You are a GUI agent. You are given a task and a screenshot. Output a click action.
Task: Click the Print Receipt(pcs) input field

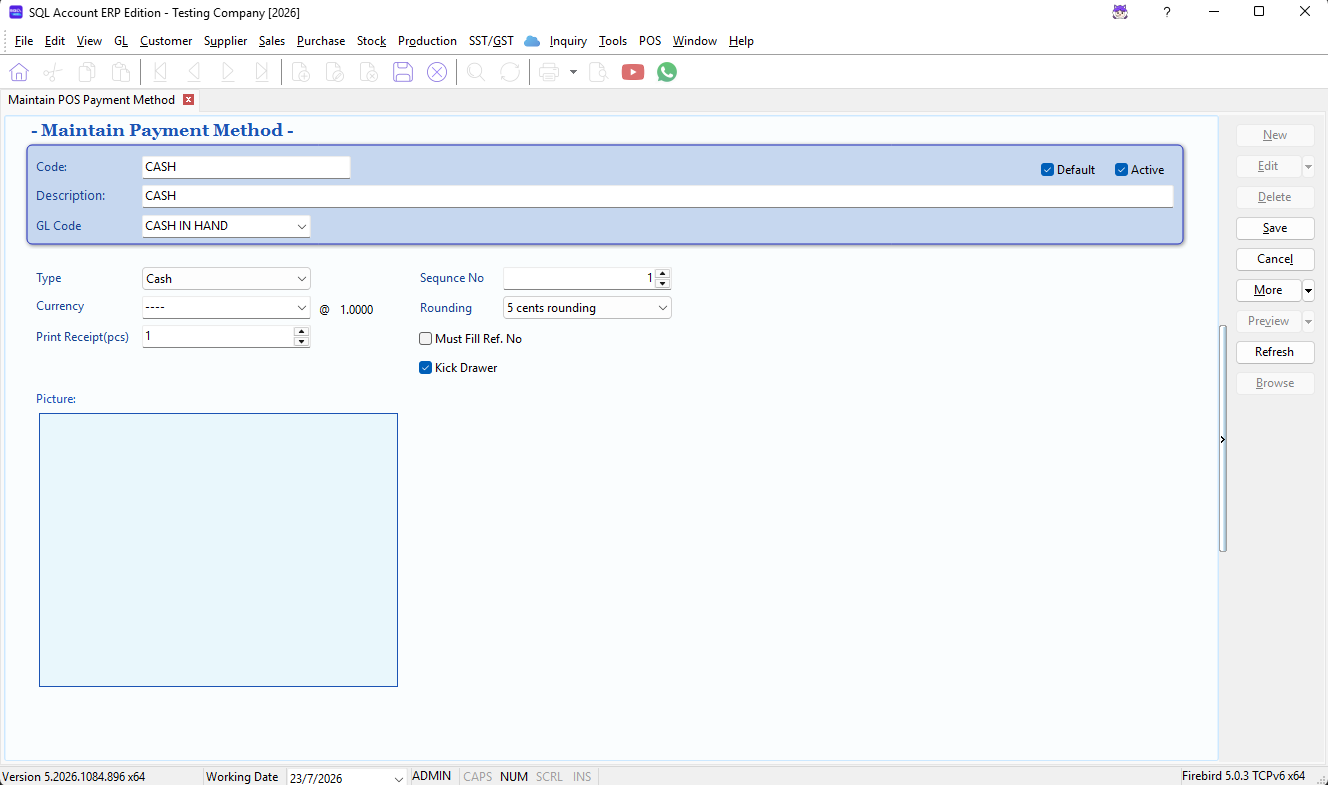218,337
